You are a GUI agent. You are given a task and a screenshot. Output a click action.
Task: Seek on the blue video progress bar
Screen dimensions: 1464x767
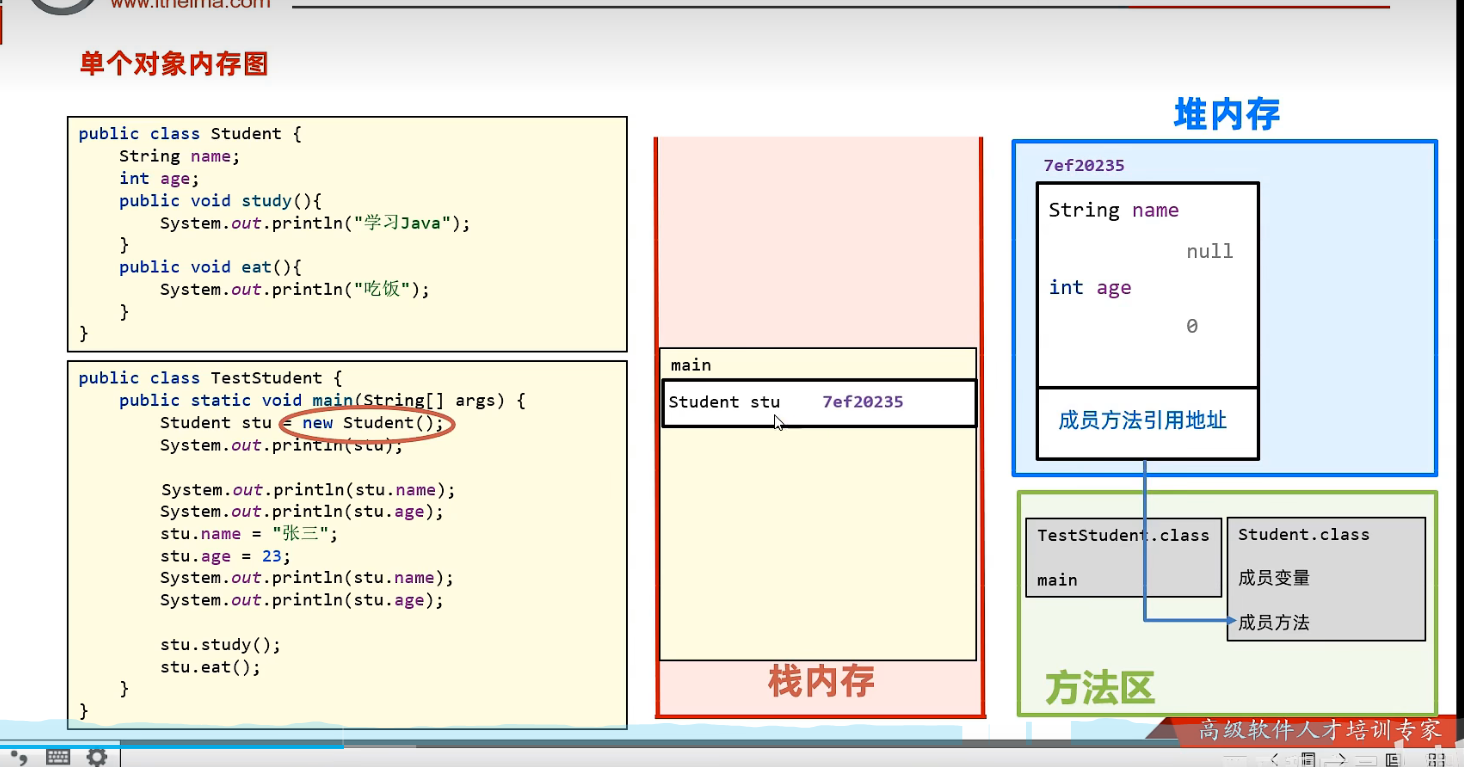172,745
